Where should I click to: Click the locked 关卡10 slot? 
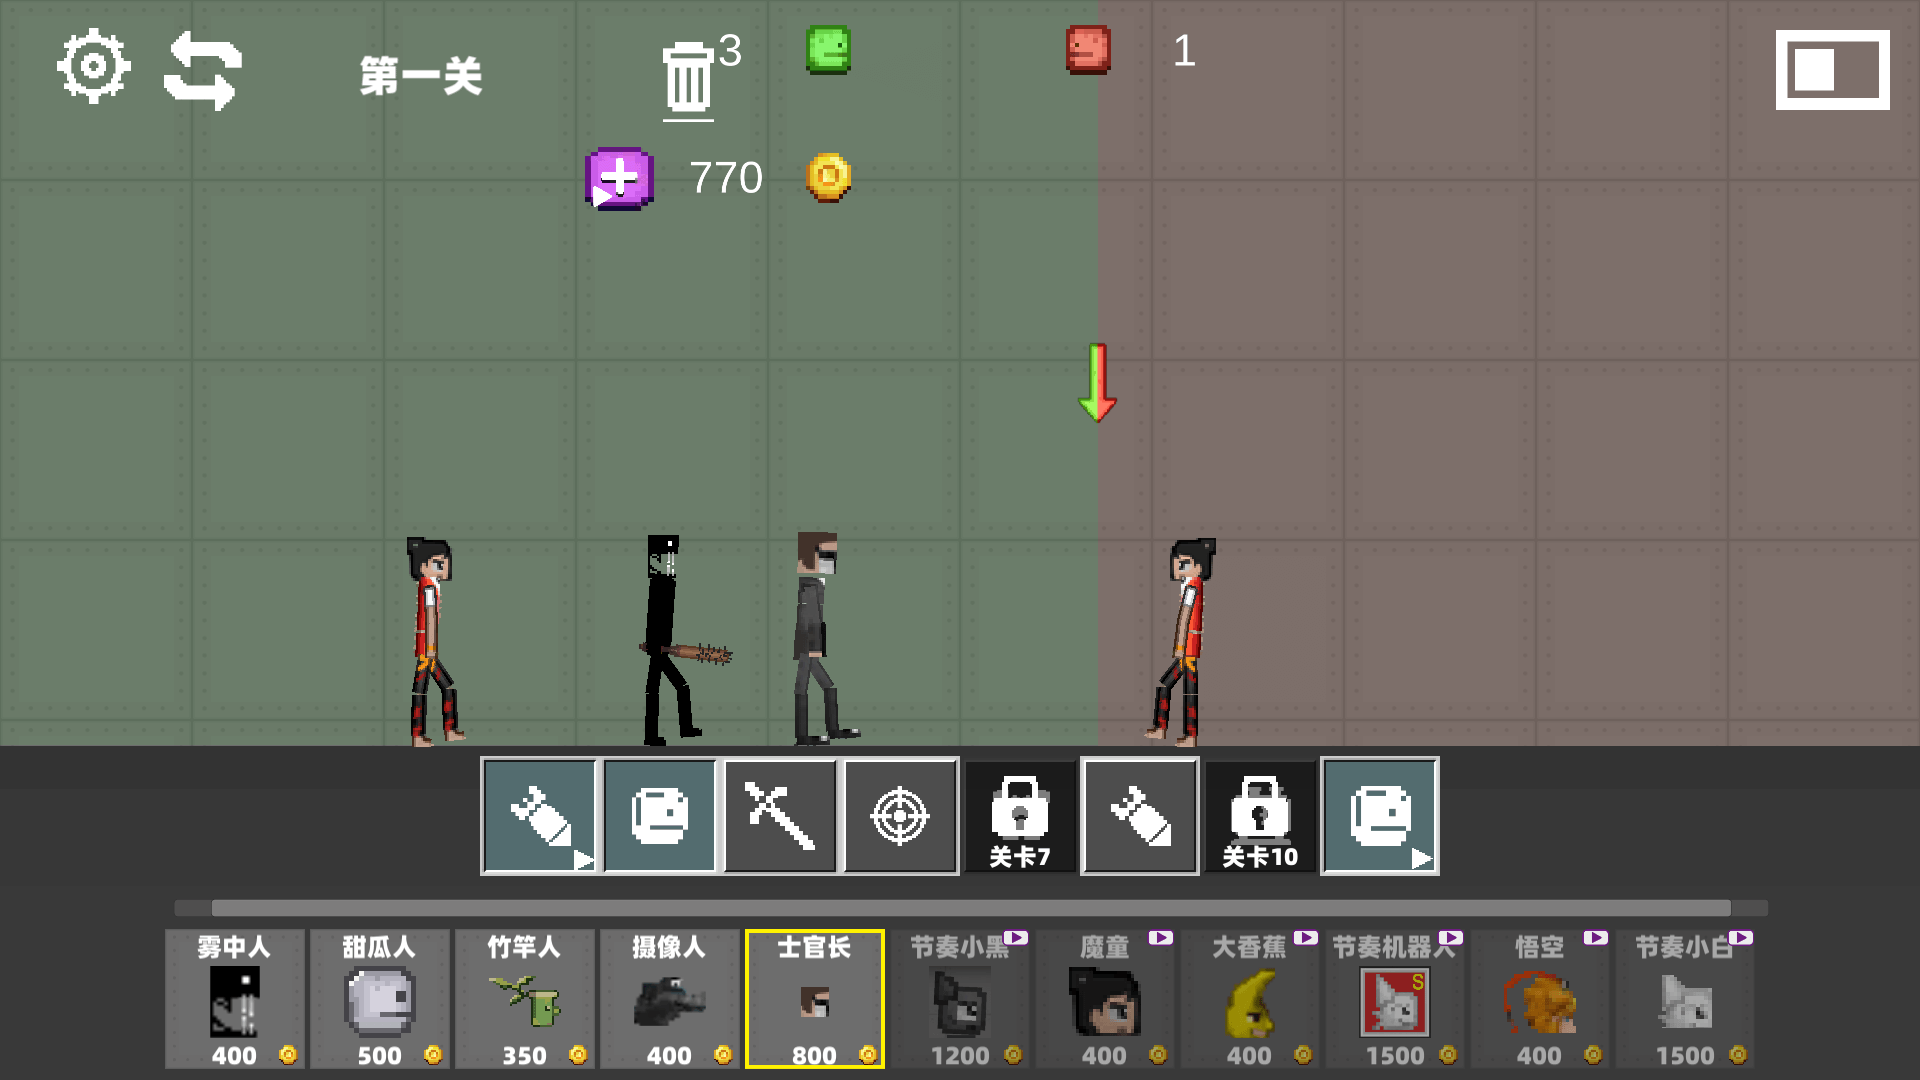click(1260, 816)
